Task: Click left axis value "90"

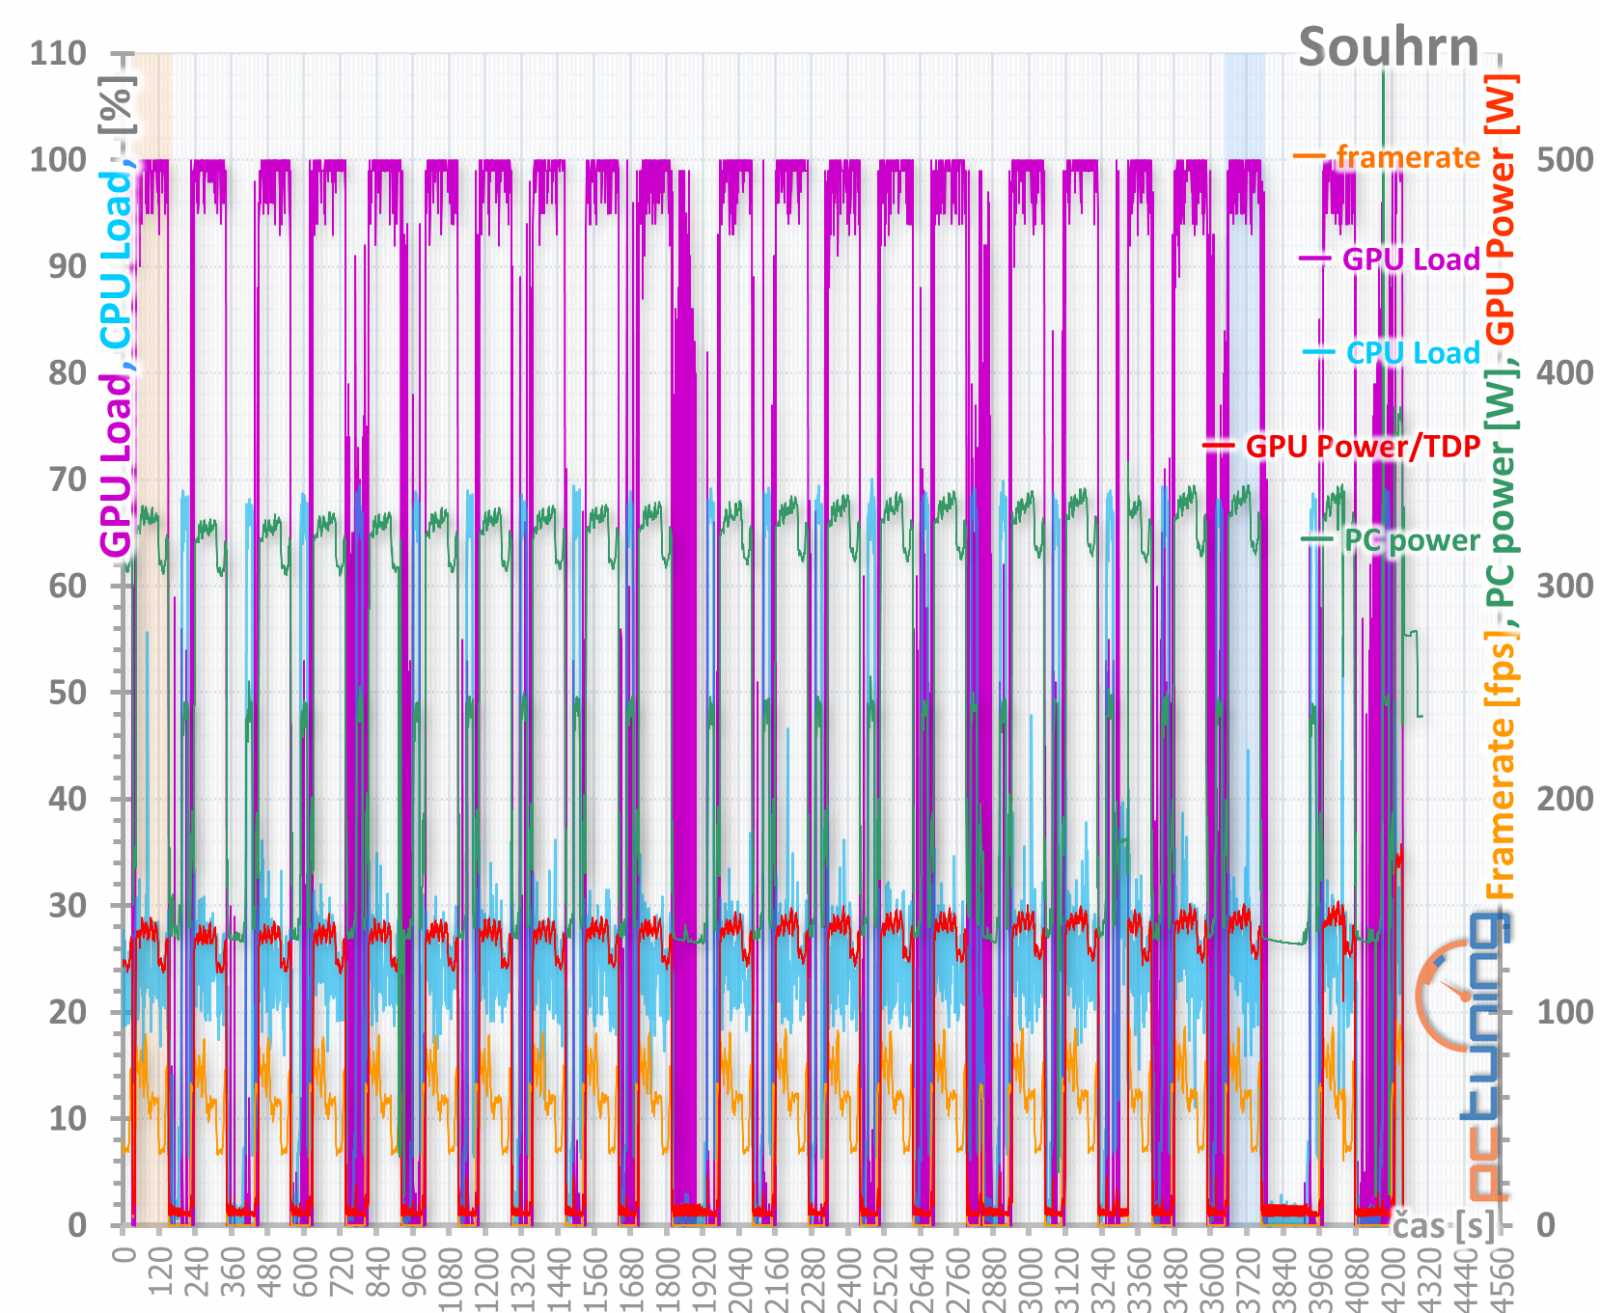Action: click(x=67, y=266)
